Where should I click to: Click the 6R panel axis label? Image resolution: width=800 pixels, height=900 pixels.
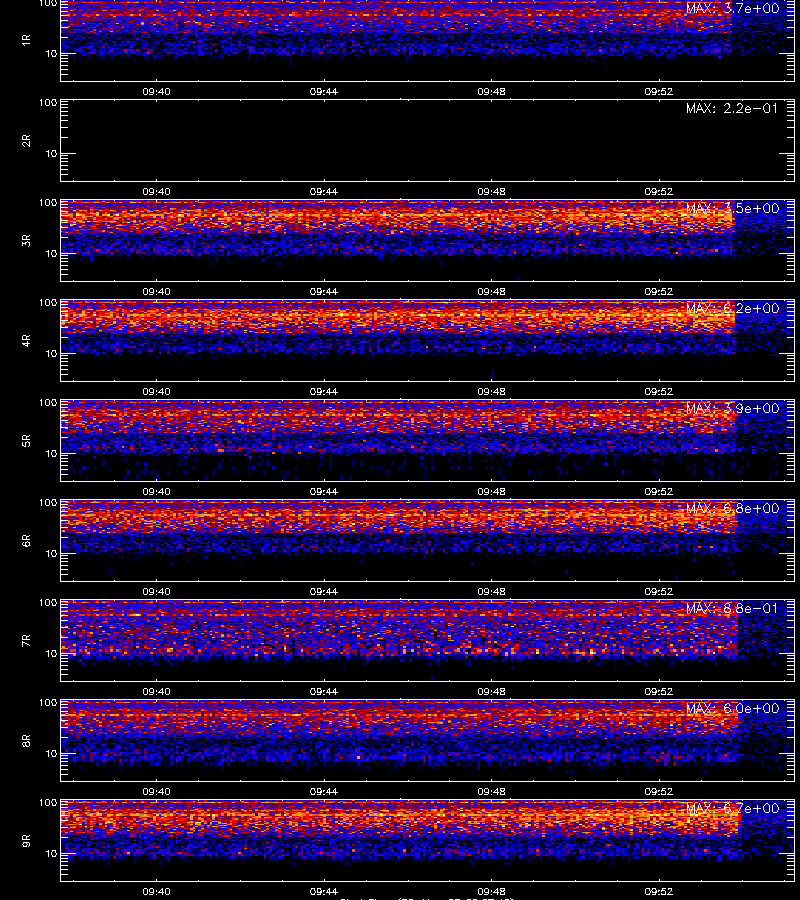coord(26,540)
